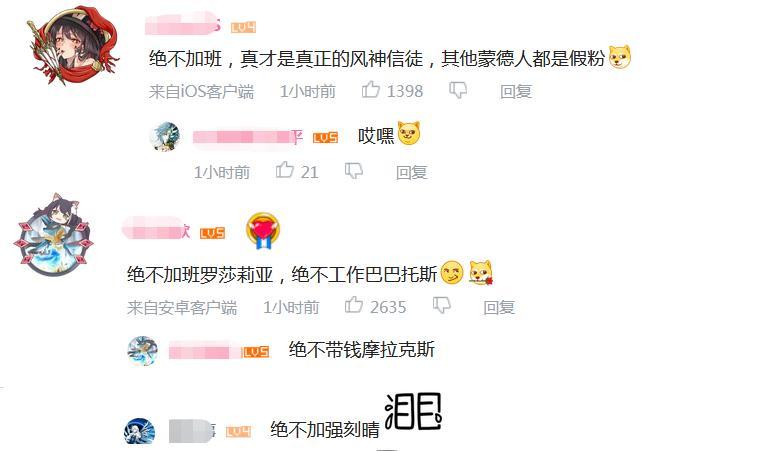Click the LV4 badge of the first commenter
Viewport: 769px width, 451px height.
(243, 27)
